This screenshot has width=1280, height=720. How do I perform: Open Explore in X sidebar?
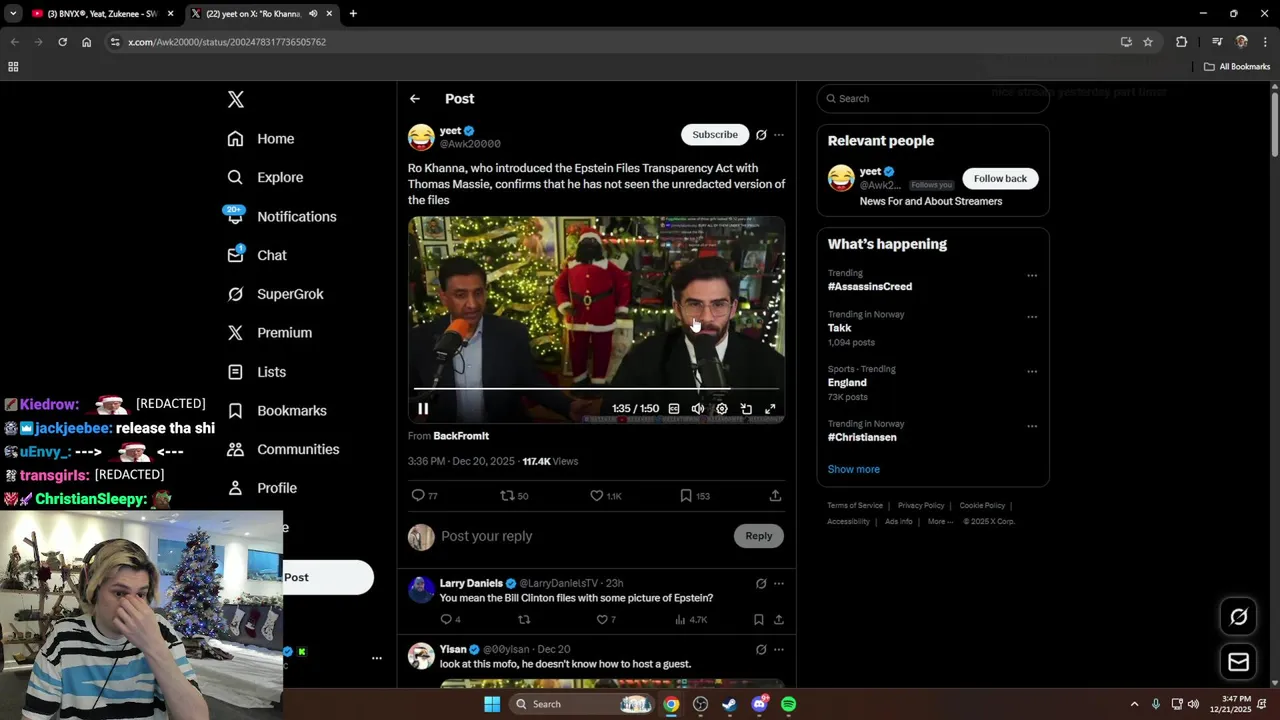265,177
